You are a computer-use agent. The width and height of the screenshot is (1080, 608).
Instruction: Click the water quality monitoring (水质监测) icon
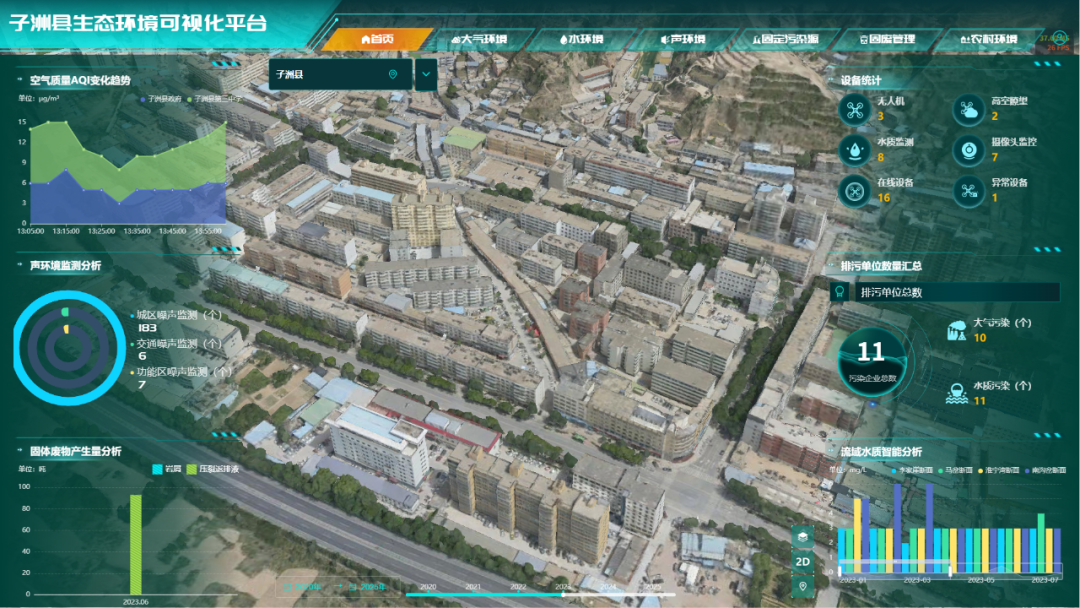coord(854,149)
